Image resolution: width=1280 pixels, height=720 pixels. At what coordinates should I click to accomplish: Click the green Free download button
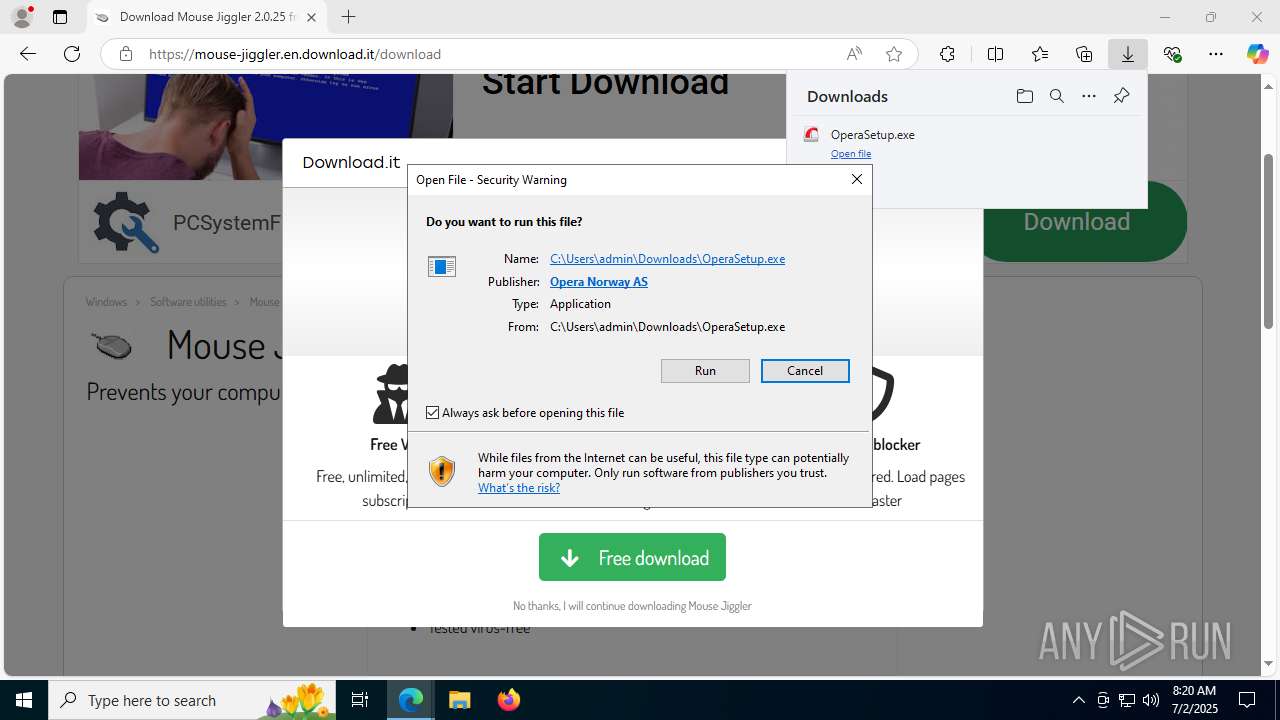coord(632,557)
